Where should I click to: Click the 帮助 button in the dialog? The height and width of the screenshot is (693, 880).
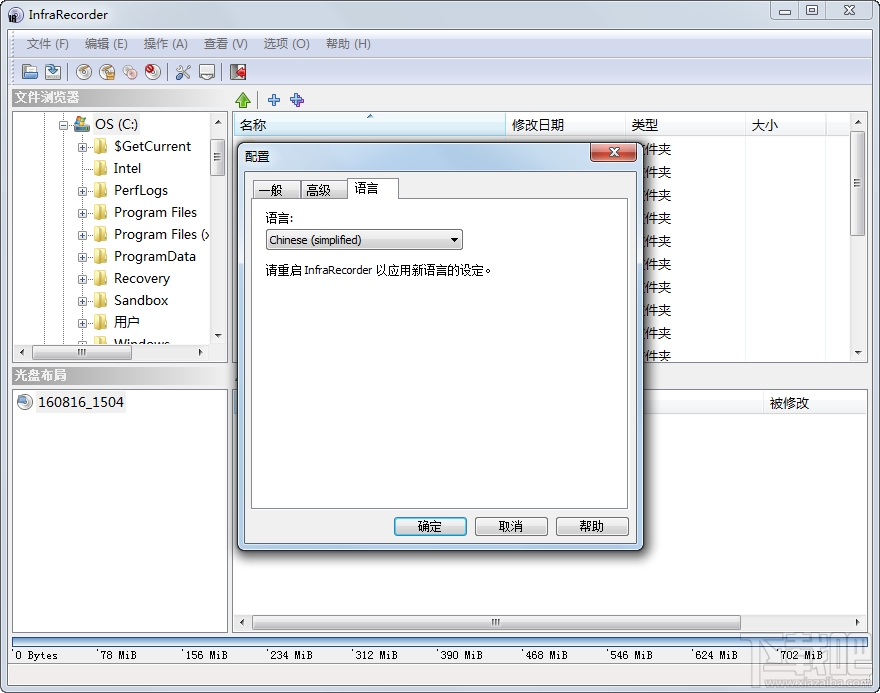pyautogui.click(x=592, y=526)
